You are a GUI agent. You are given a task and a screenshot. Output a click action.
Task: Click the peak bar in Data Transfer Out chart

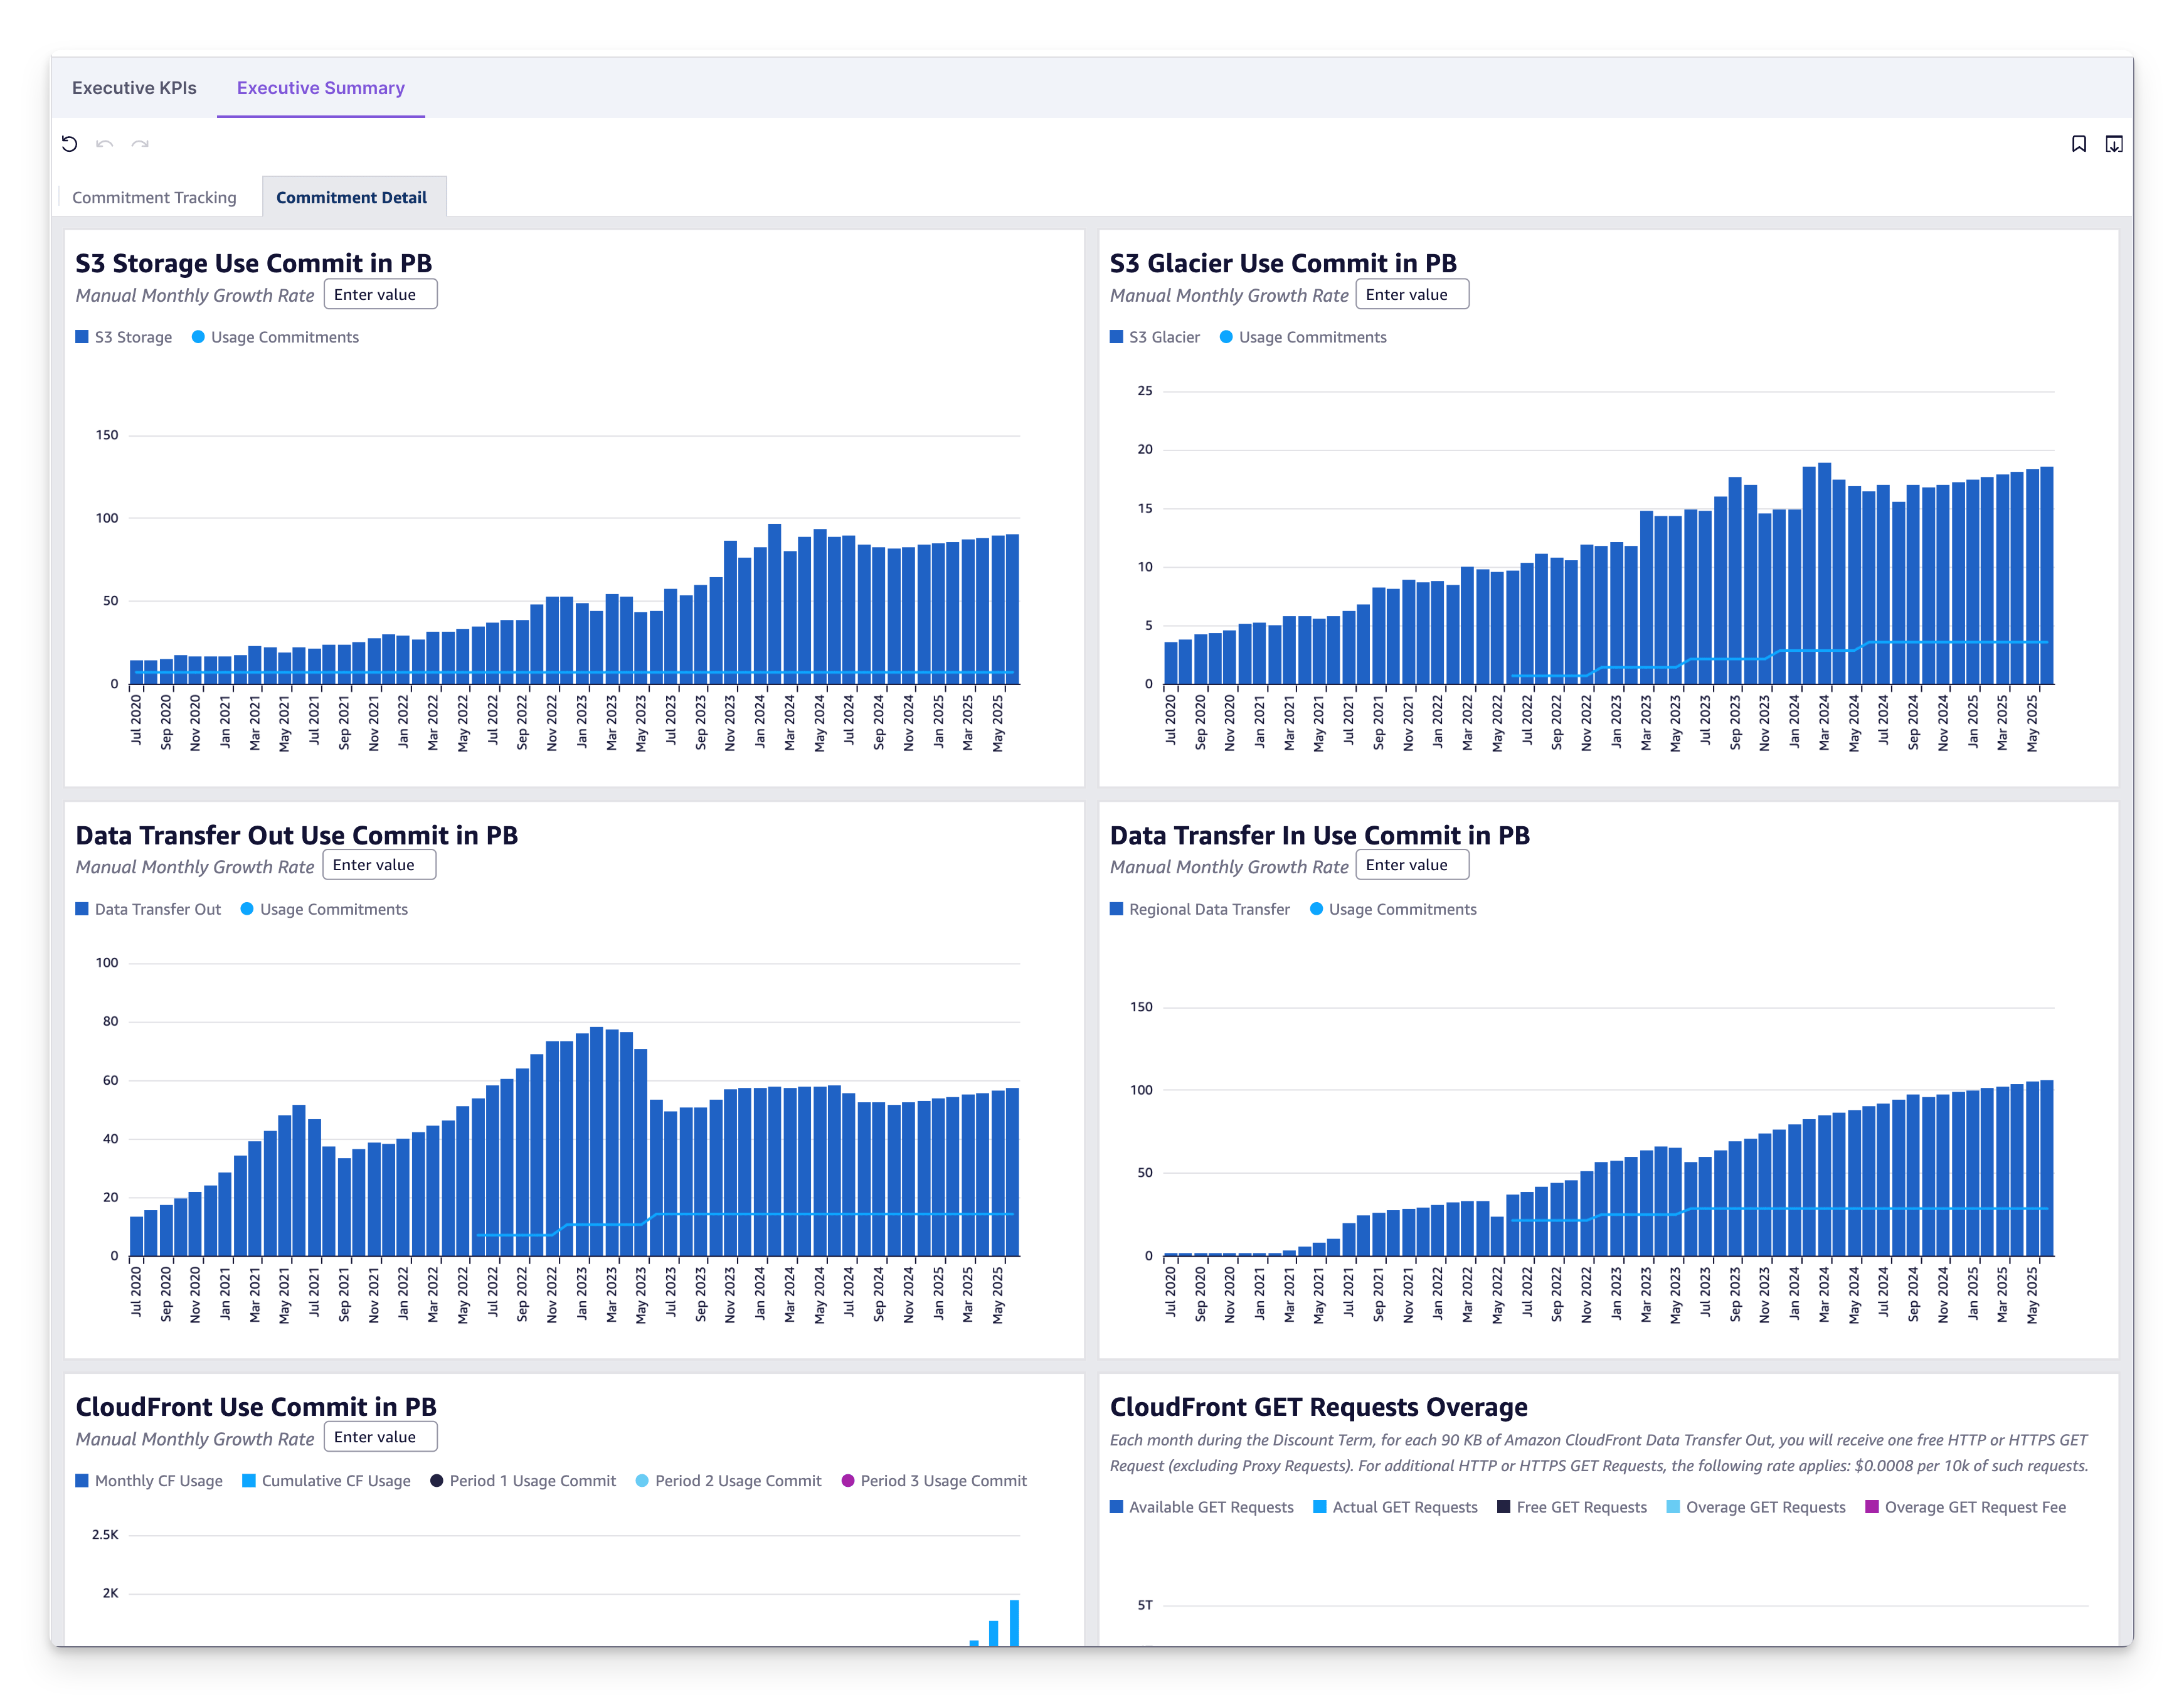pos(597,1141)
